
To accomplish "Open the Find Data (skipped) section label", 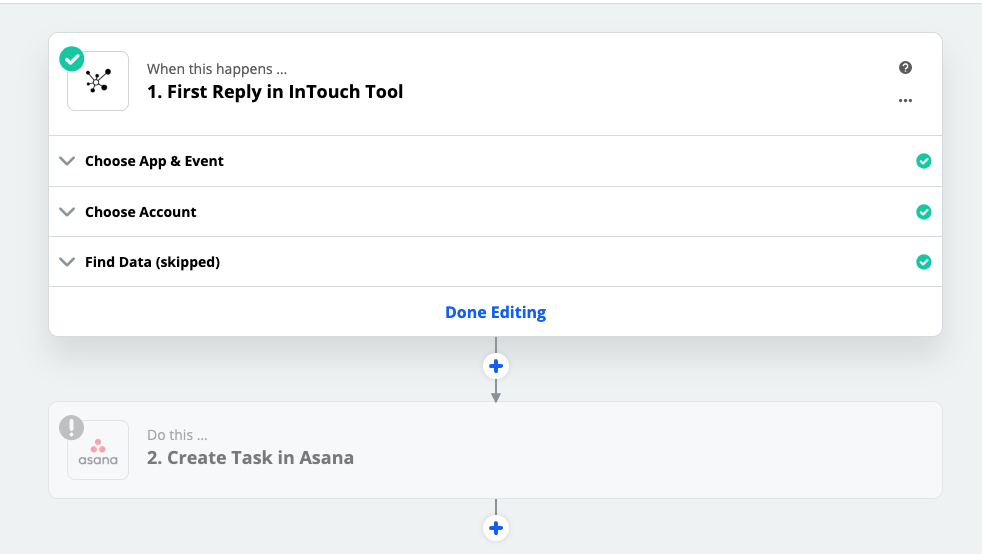I will [x=152, y=262].
